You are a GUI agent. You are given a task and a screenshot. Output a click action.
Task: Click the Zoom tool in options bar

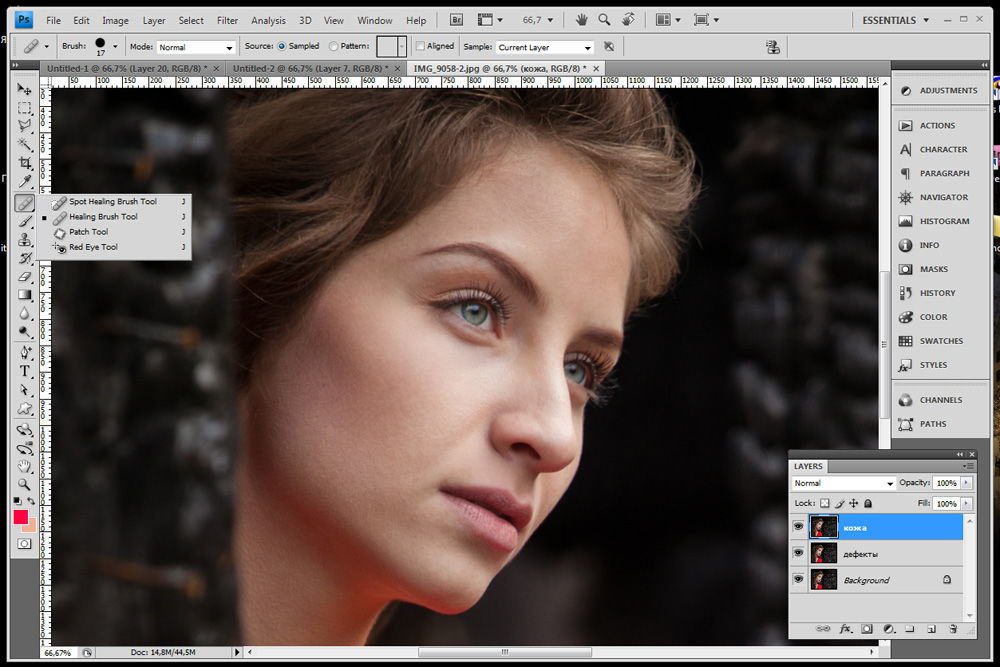coord(604,20)
